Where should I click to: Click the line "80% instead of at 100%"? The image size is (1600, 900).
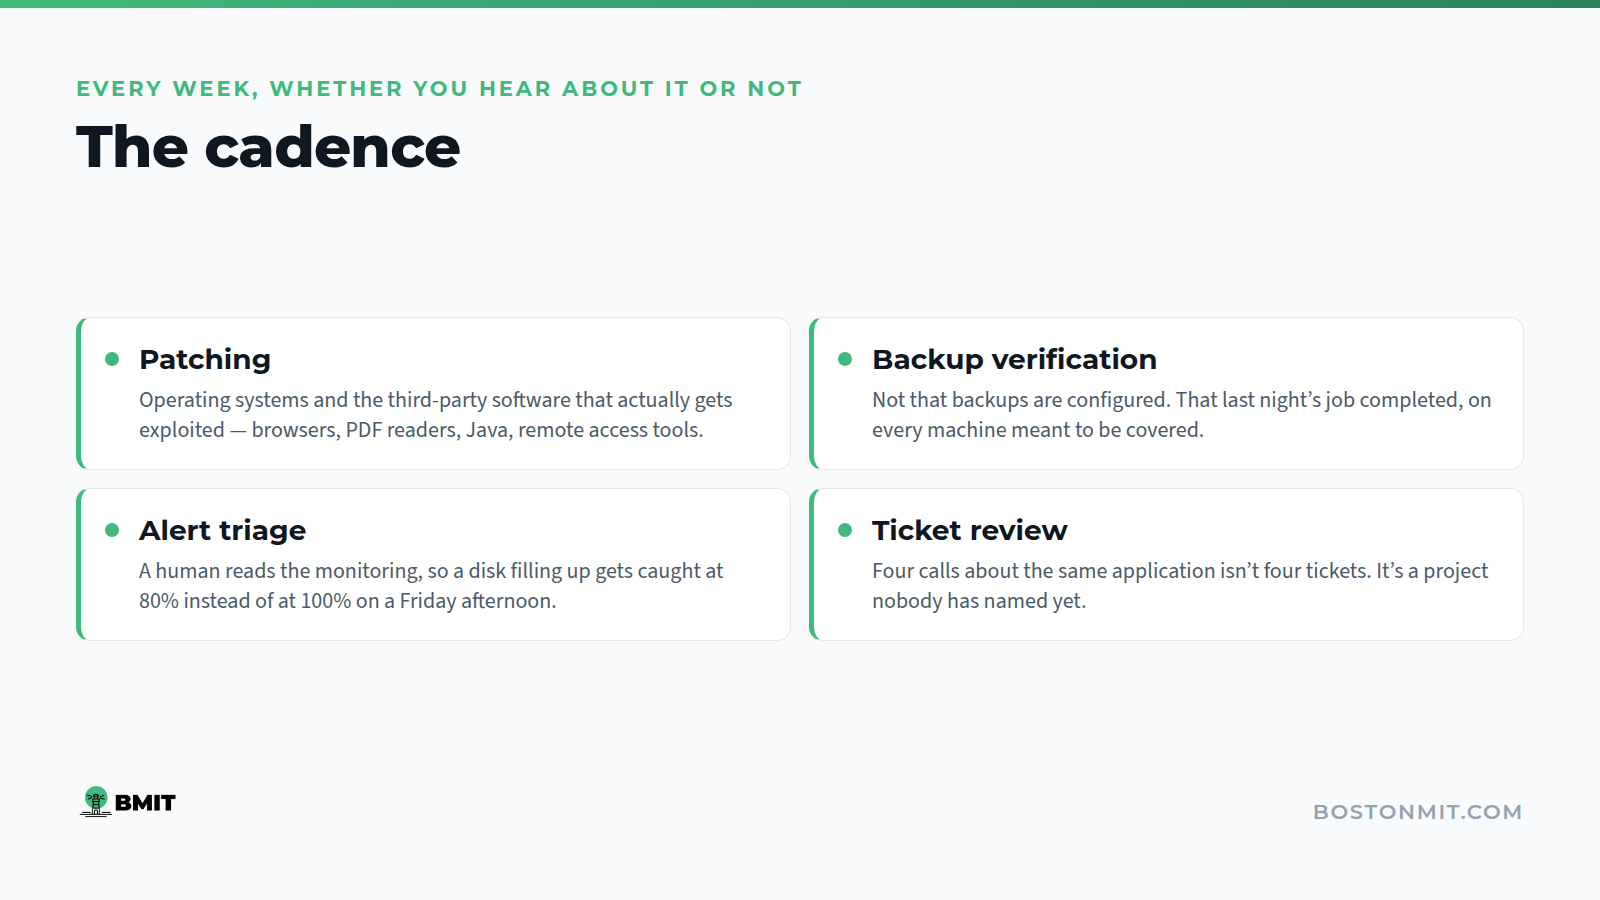(x=245, y=601)
